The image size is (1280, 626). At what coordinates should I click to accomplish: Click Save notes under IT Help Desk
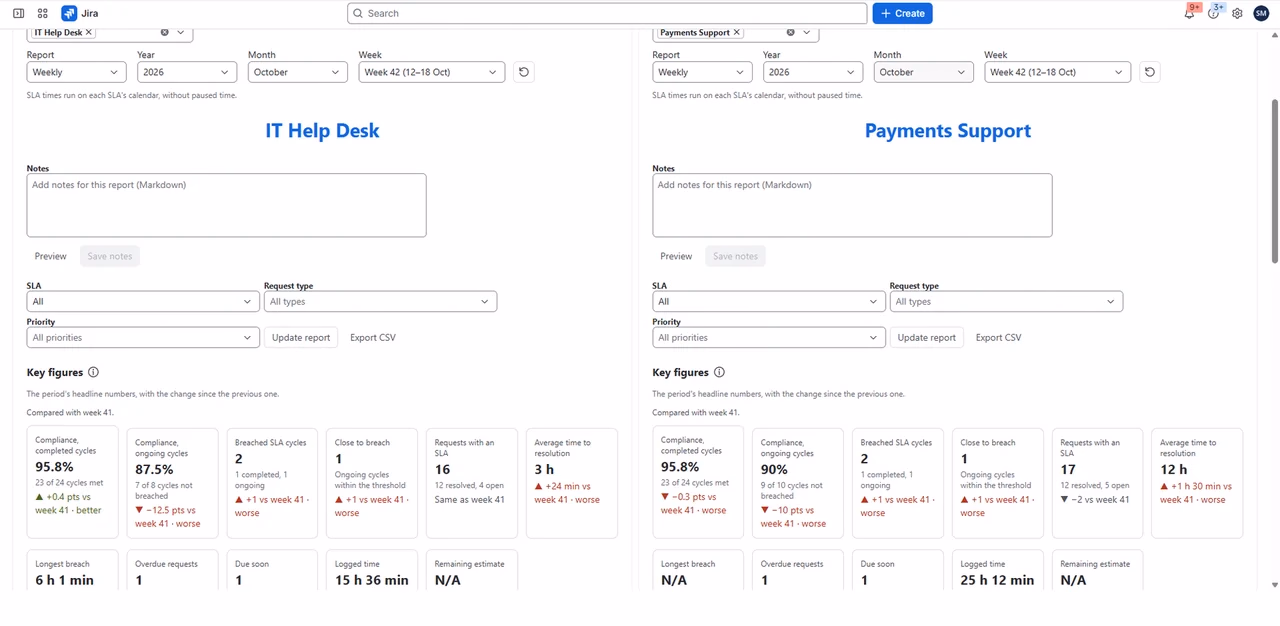coord(110,256)
